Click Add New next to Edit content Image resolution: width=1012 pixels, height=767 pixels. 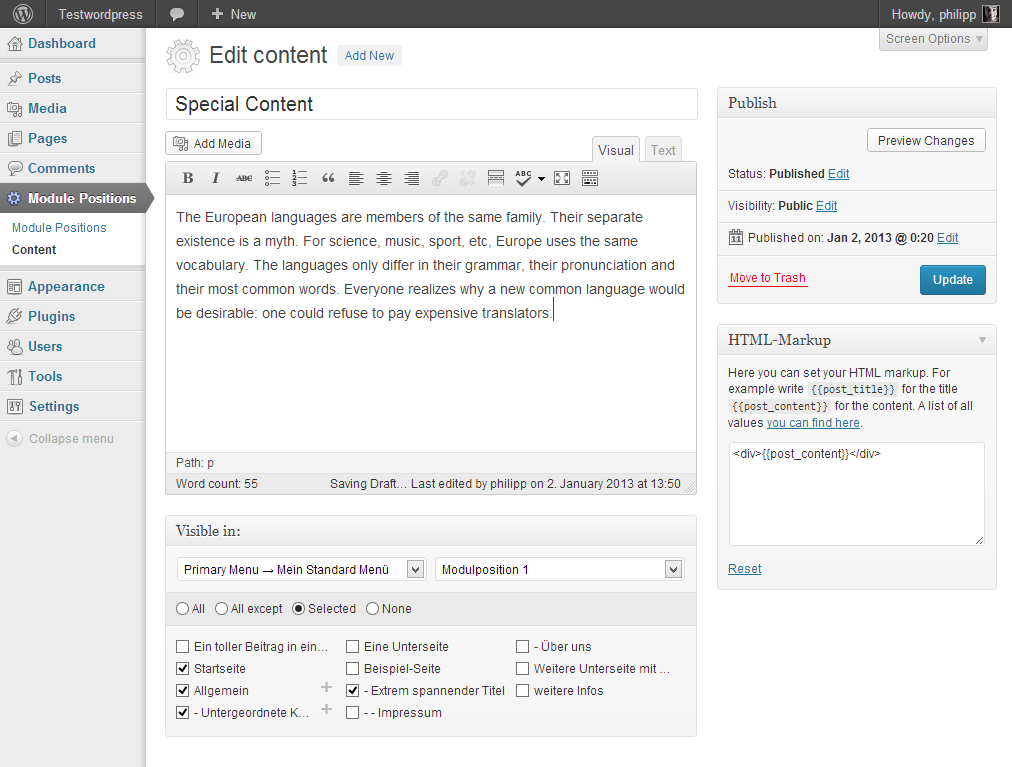click(369, 56)
